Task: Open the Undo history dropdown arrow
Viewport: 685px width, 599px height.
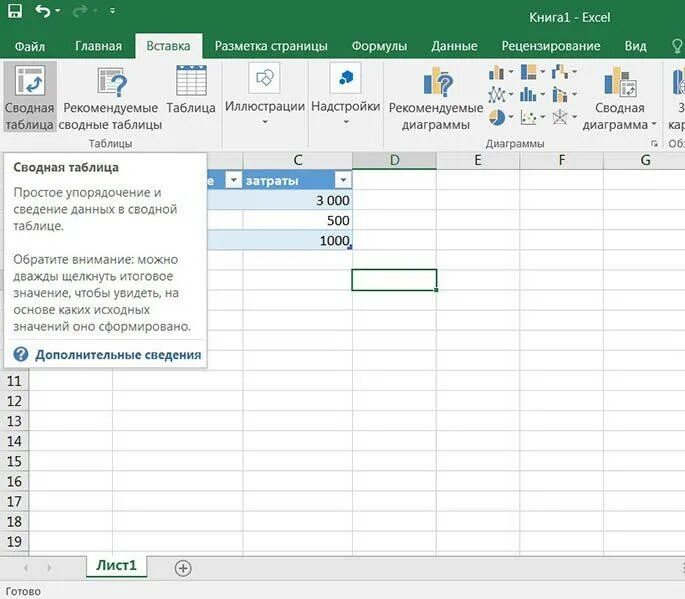Action: [58, 11]
